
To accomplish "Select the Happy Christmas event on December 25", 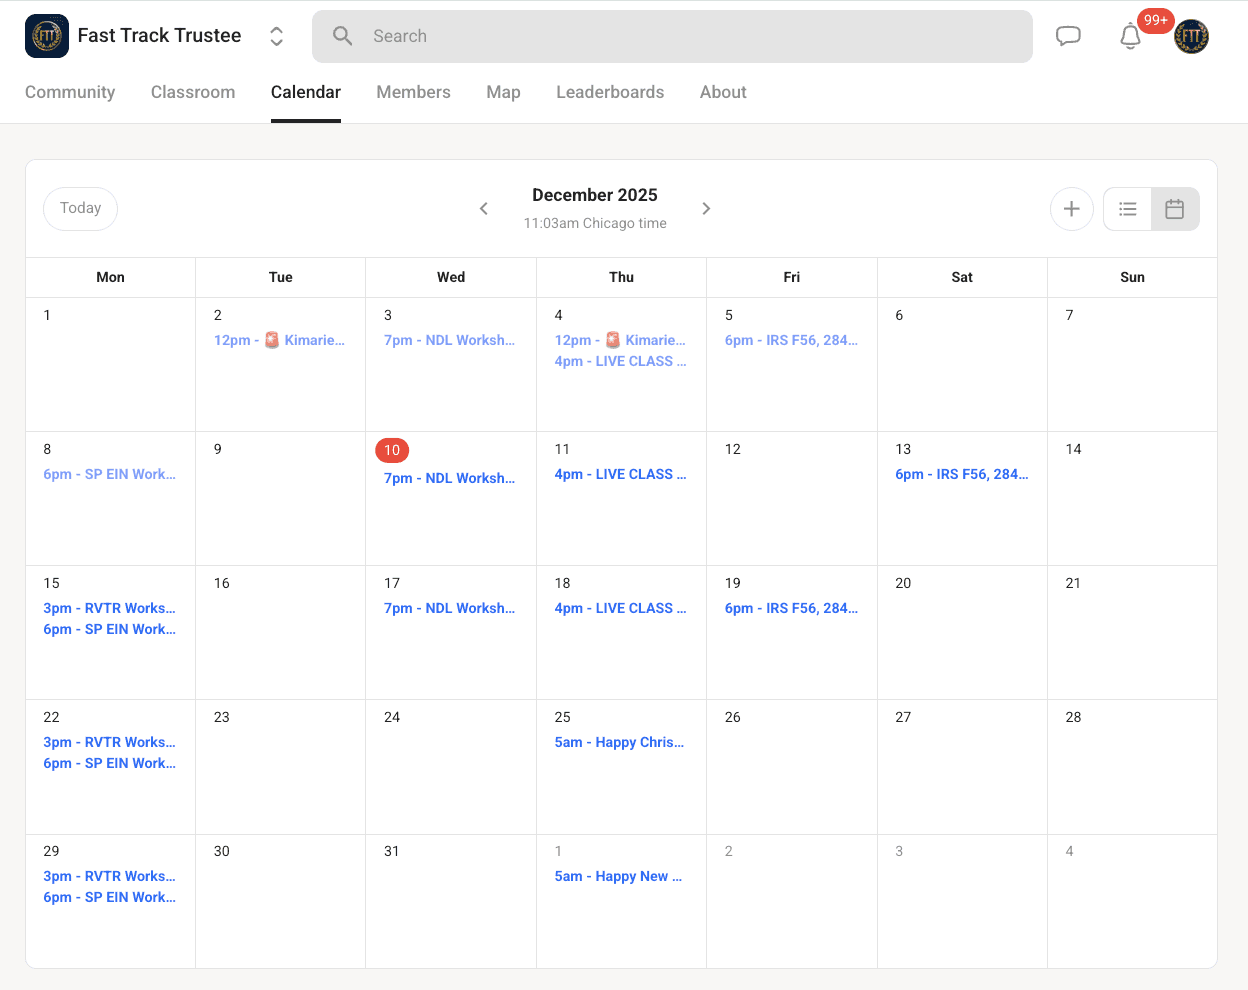I will click(x=620, y=742).
